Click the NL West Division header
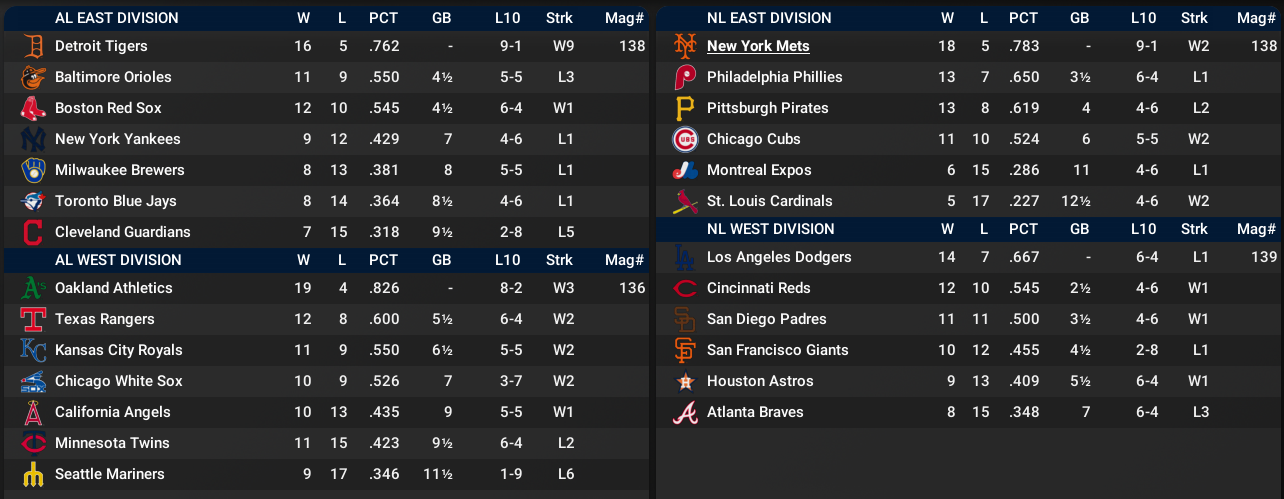Image resolution: width=1284 pixels, height=499 pixels. [770, 229]
